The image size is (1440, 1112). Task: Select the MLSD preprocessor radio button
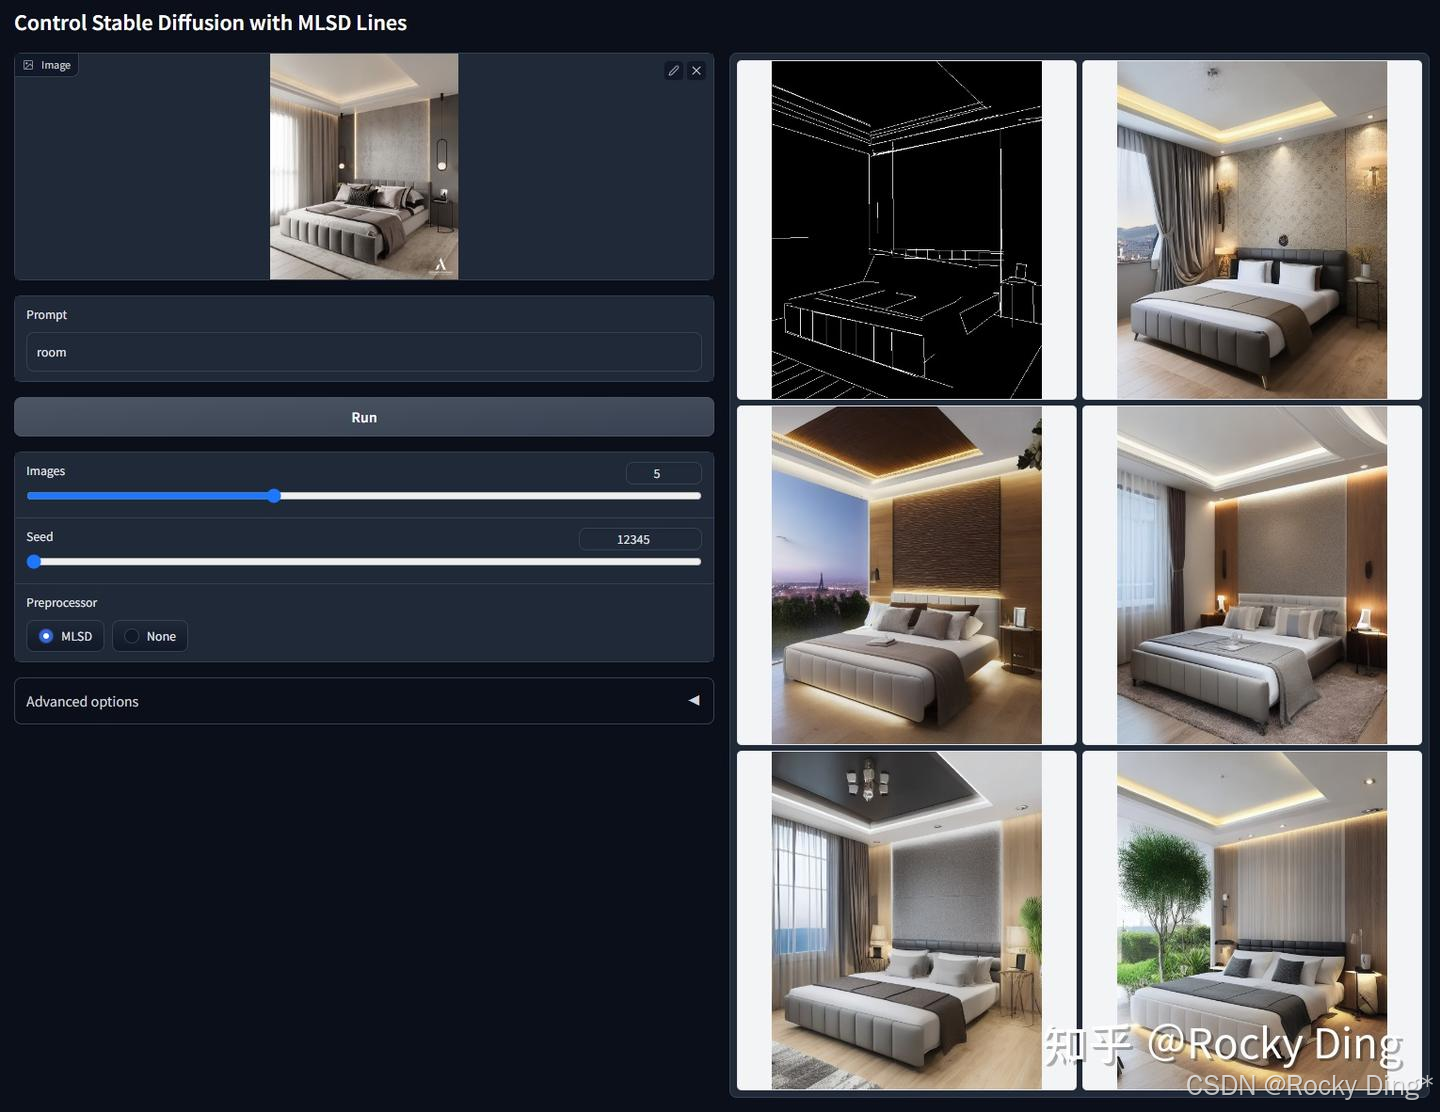pos(46,636)
